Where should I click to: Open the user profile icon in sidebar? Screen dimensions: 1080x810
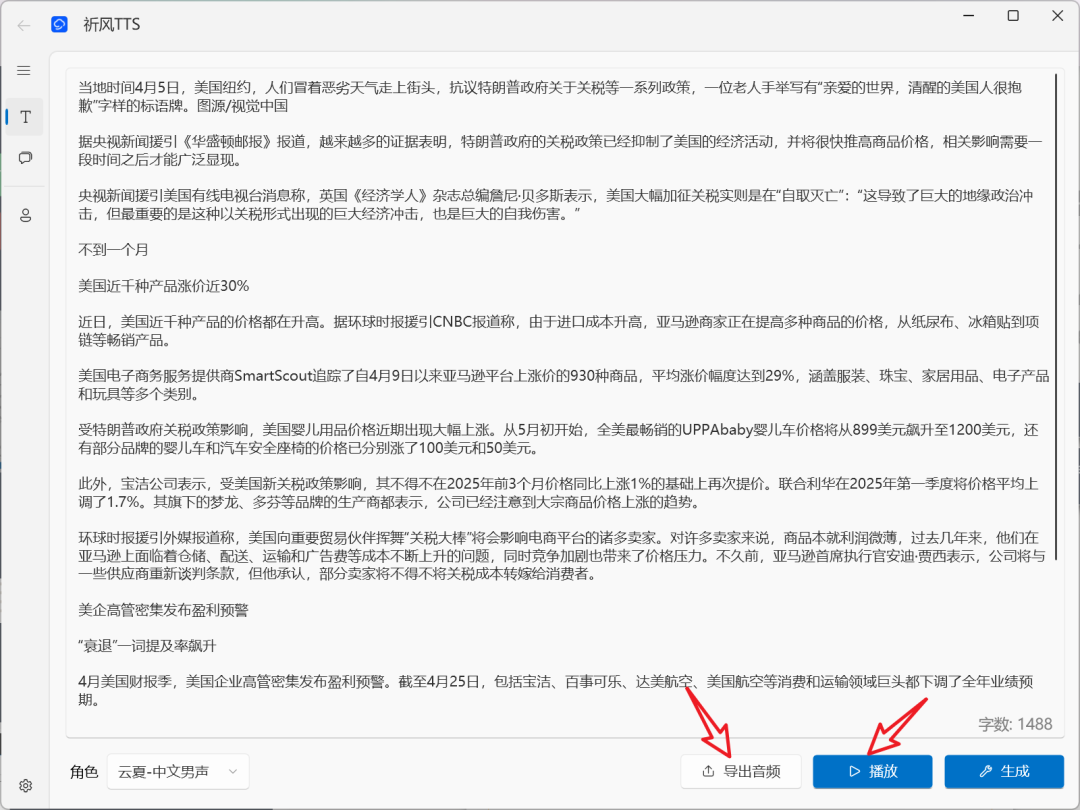pyautogui.click(x=24, y=214)
